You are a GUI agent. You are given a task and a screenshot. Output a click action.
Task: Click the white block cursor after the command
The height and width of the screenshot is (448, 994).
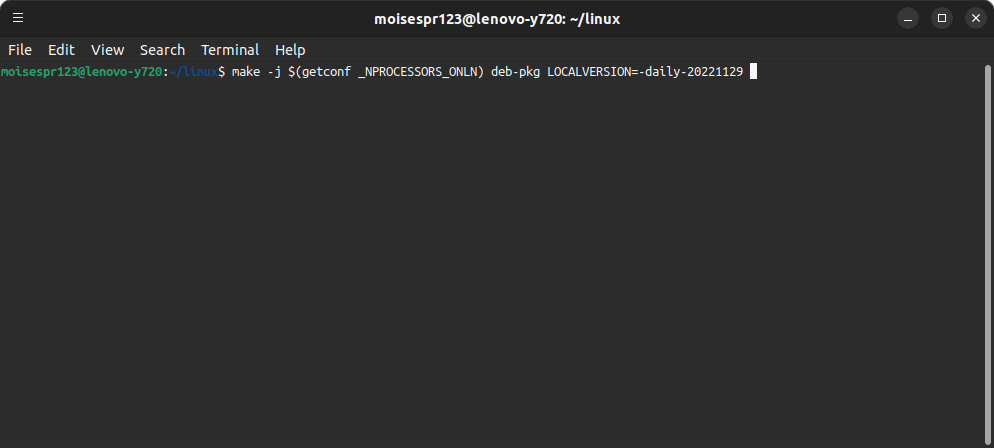click(754, 72)
